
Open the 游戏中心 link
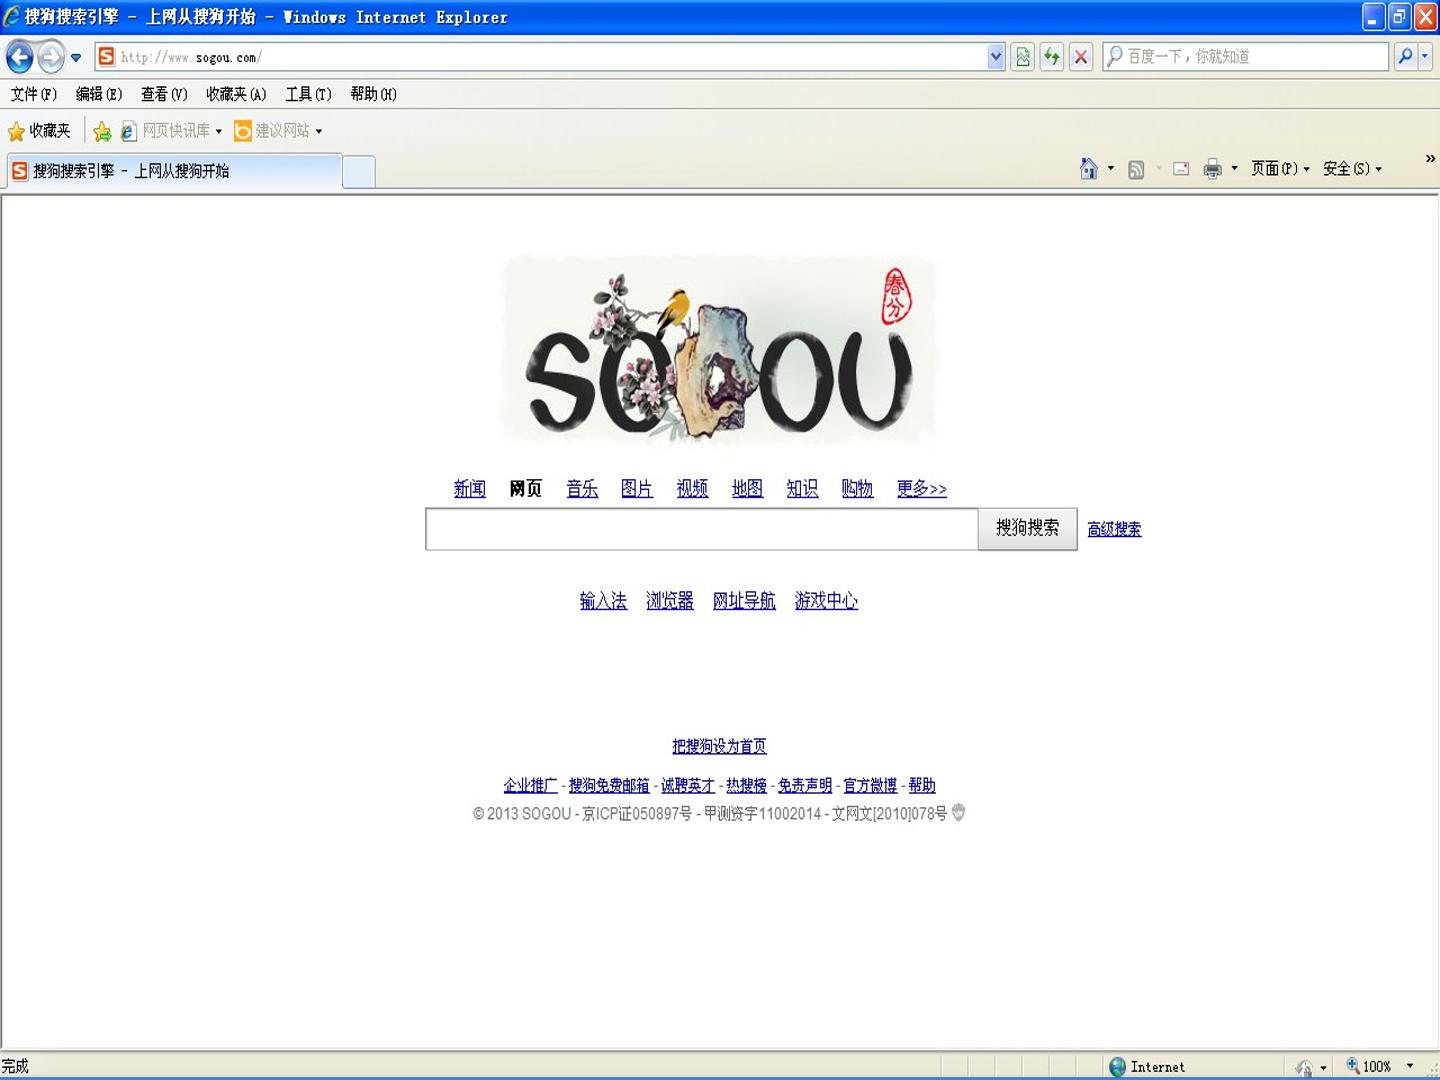826,601
